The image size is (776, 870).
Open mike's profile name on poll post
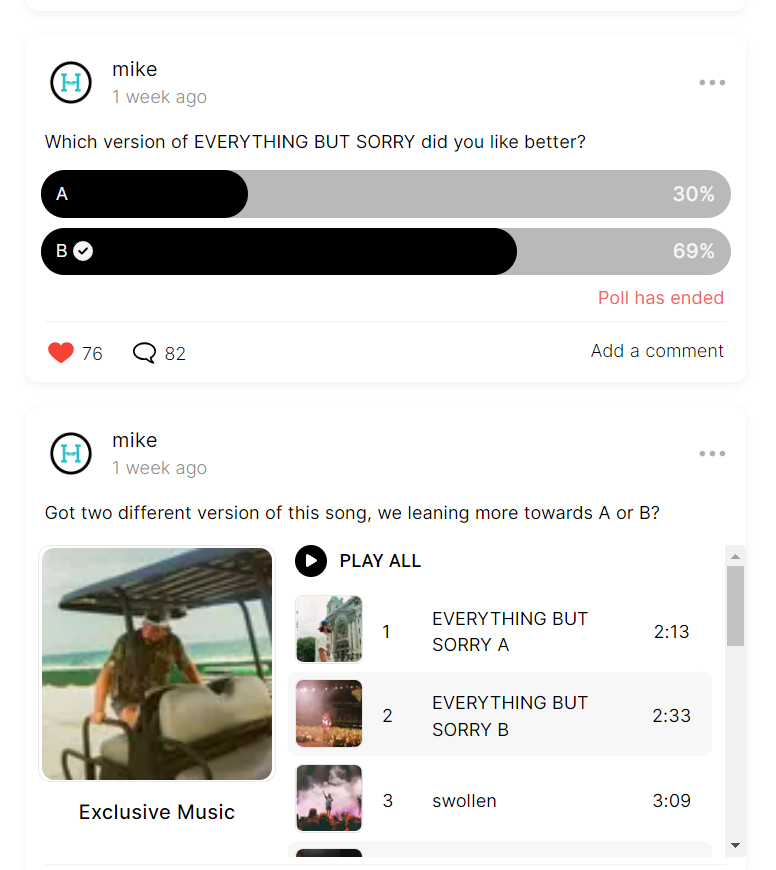(135, 69)
